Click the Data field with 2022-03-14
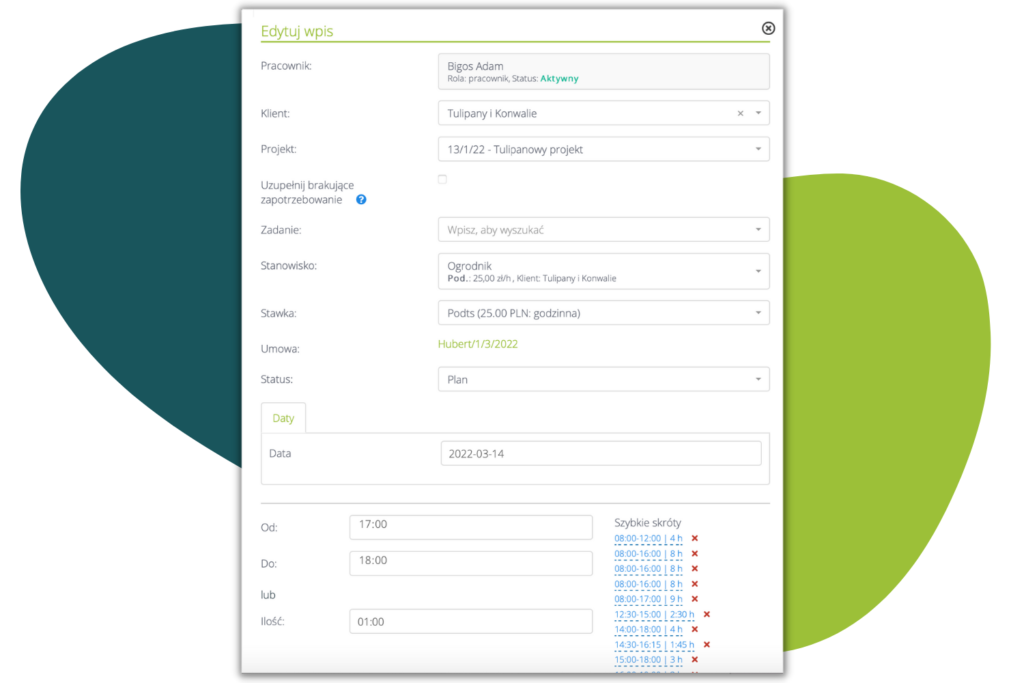Screen dimensions: 1024x683 (600, 453)
